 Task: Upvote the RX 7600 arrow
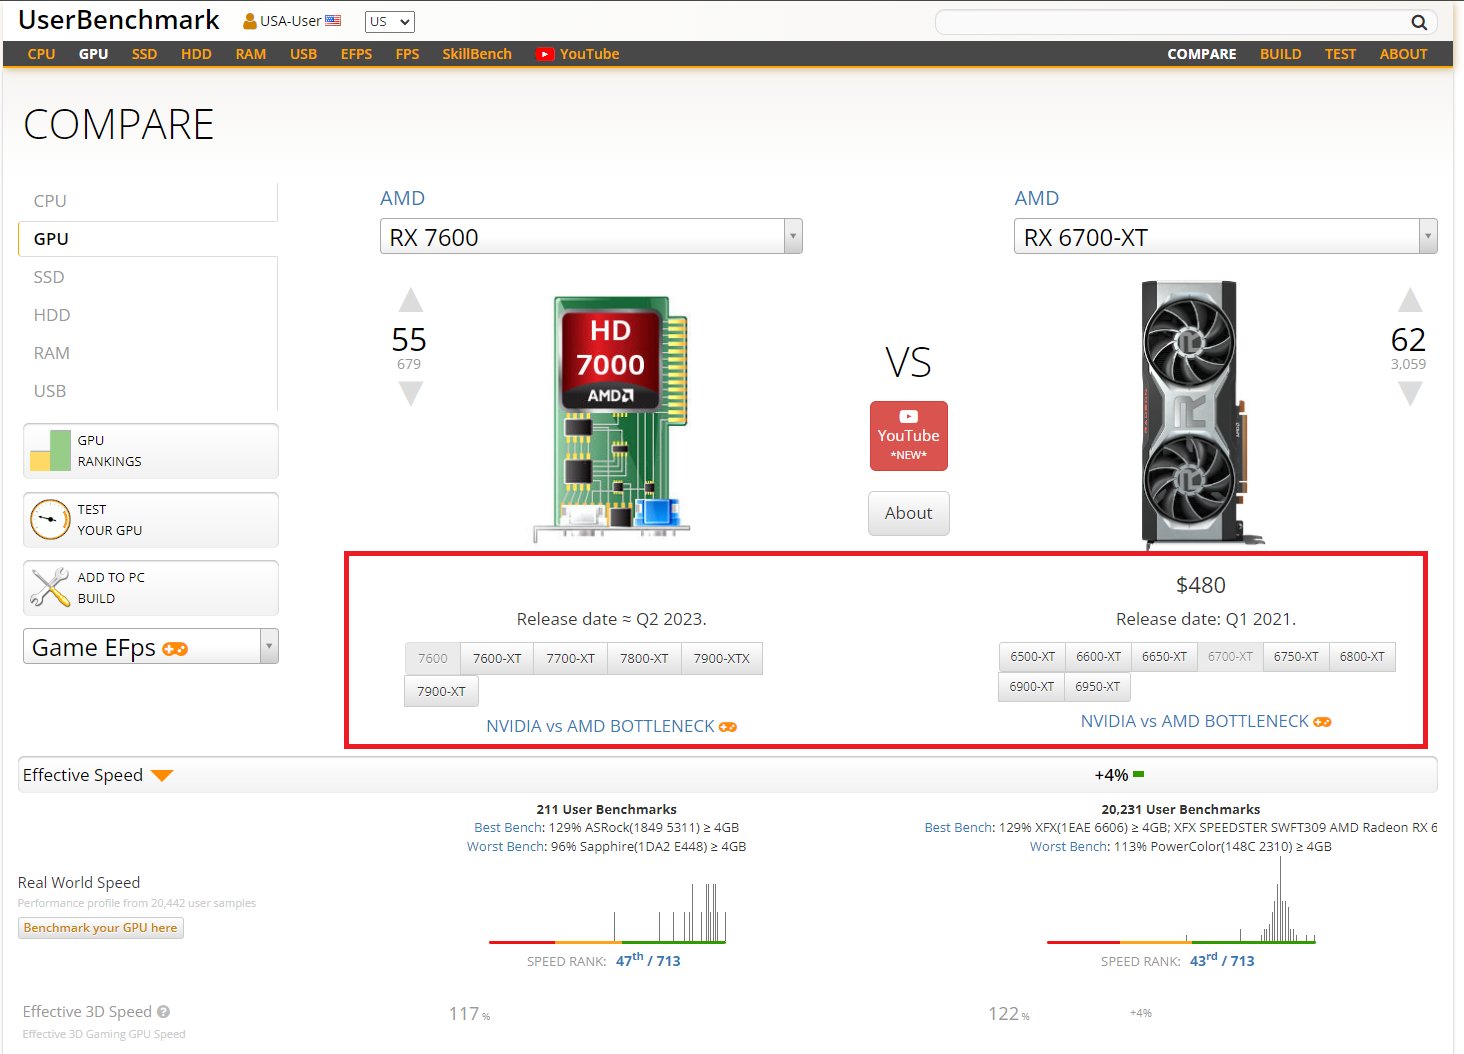(x=410, y=300)
